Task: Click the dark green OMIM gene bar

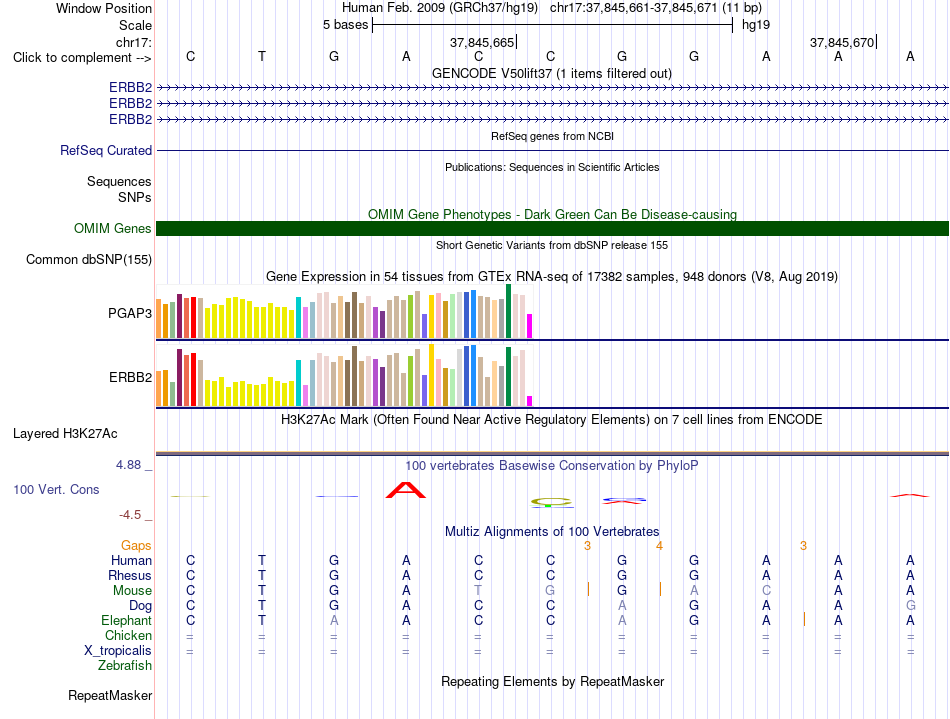Action: 552,228
